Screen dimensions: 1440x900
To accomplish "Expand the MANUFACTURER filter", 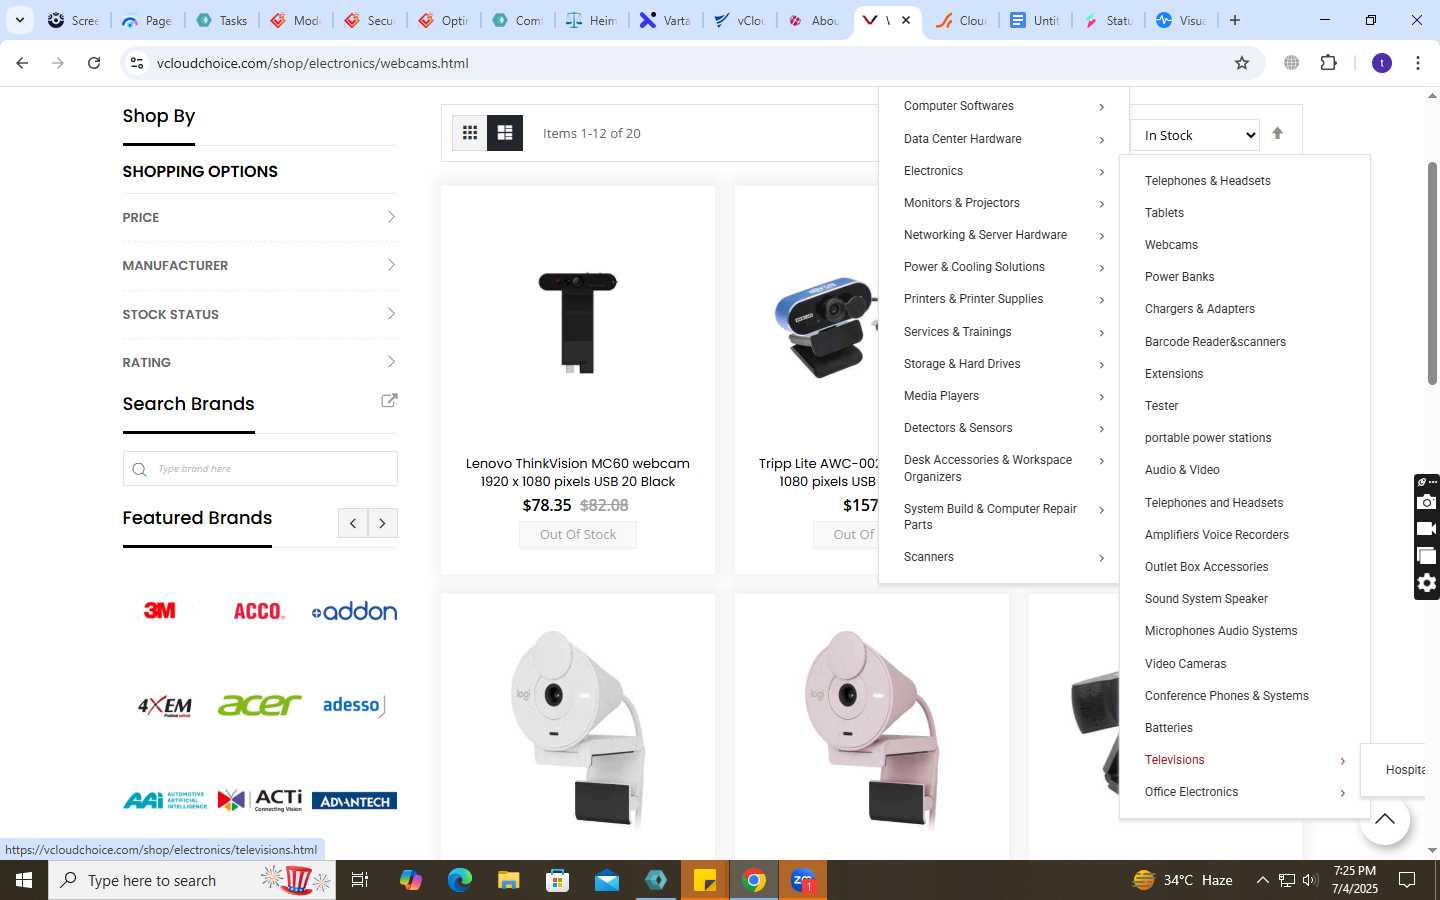I will coord(260,265).
